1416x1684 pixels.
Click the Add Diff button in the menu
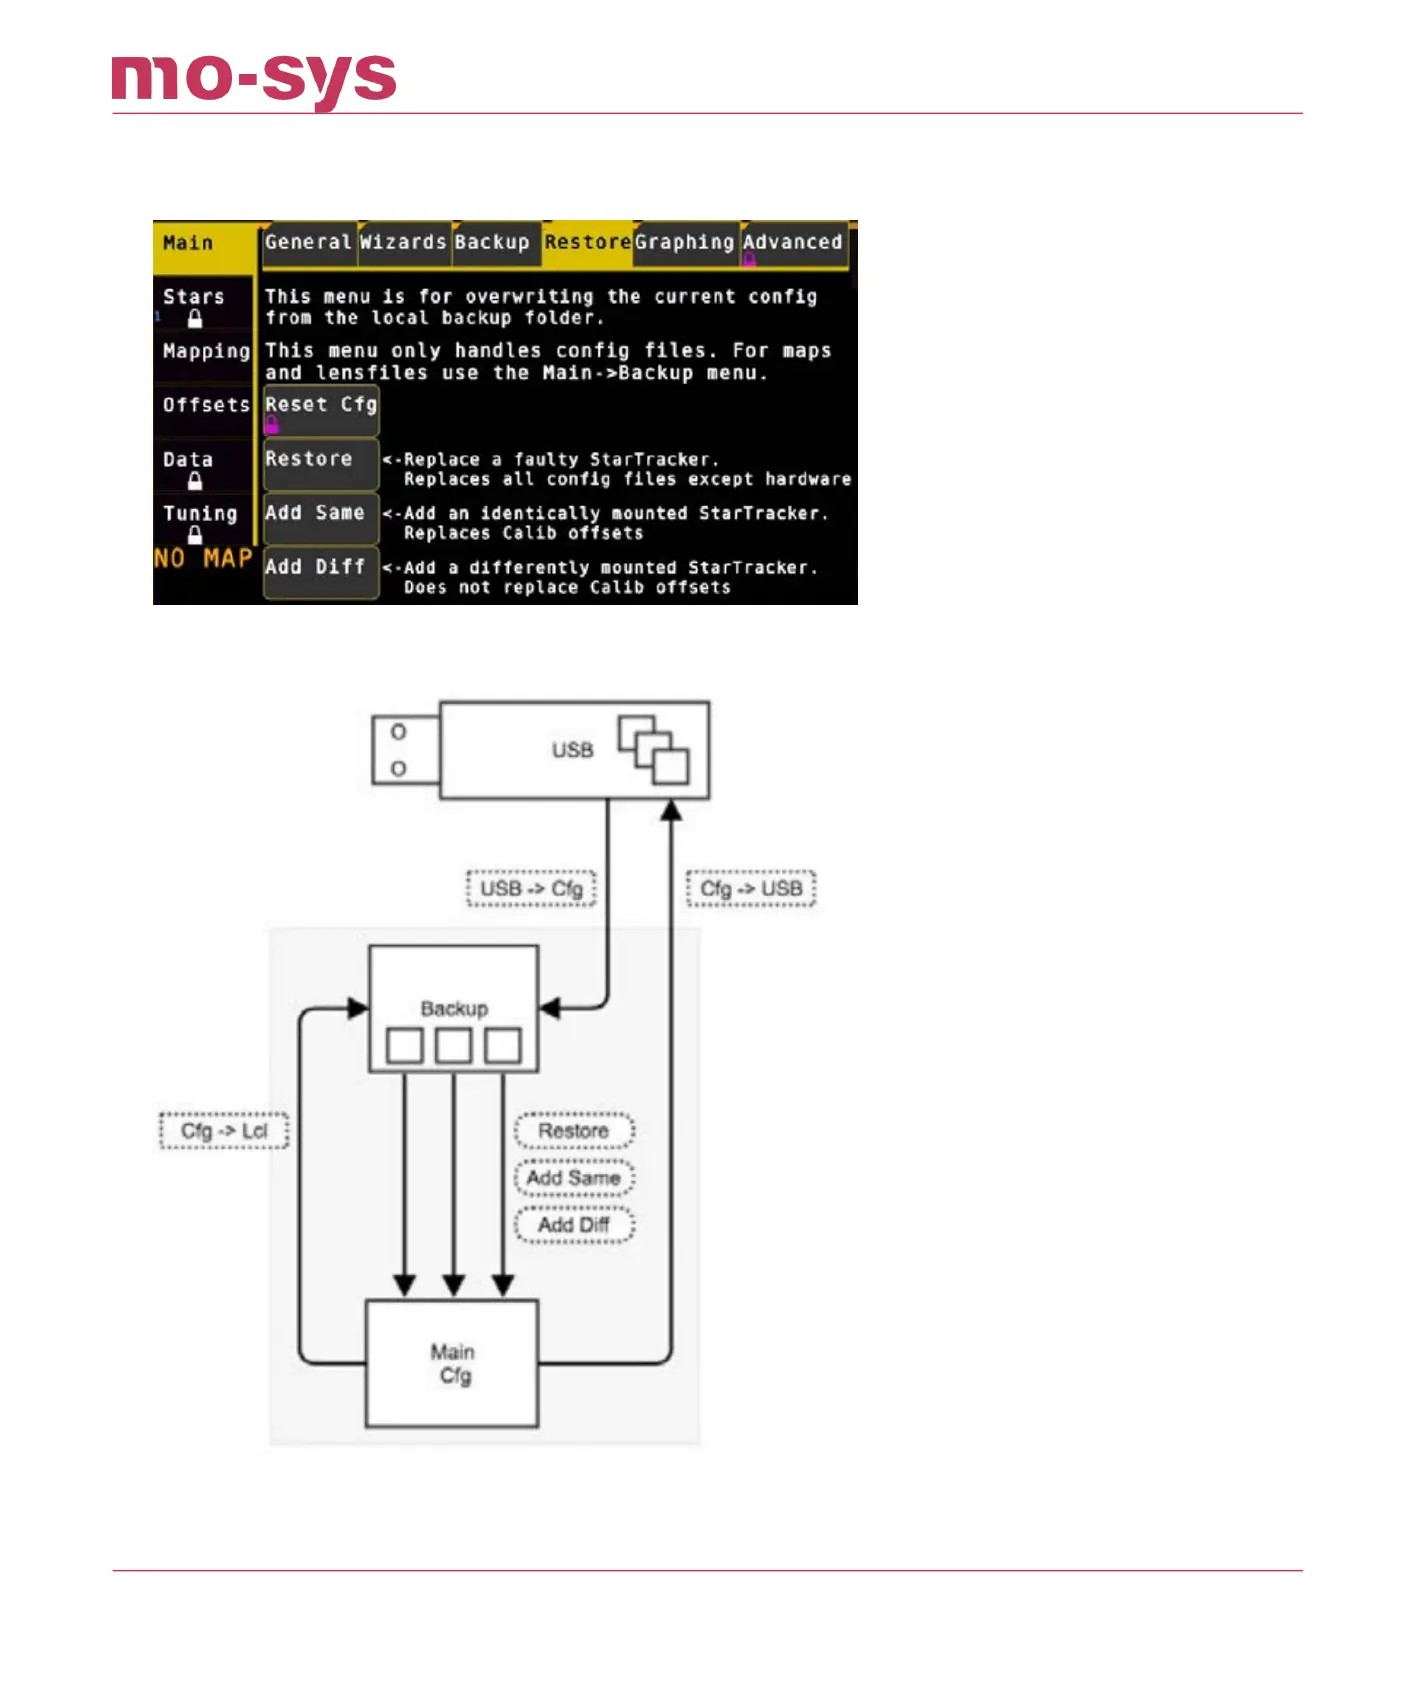[x=321, y=573]
